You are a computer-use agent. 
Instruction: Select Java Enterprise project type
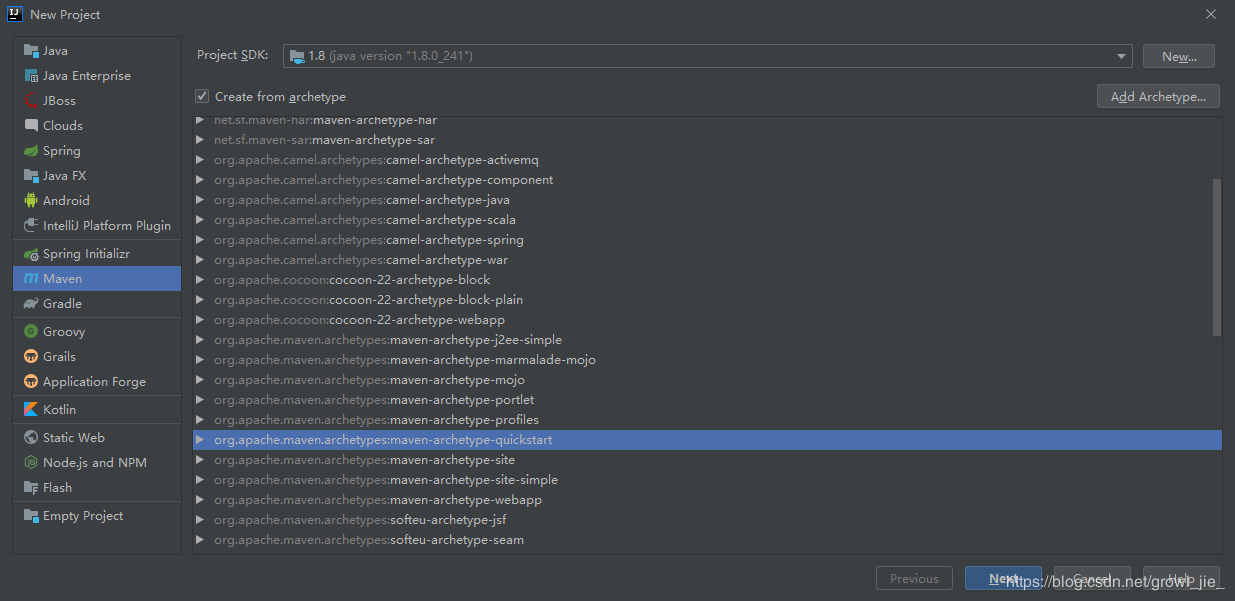point(97,76)
